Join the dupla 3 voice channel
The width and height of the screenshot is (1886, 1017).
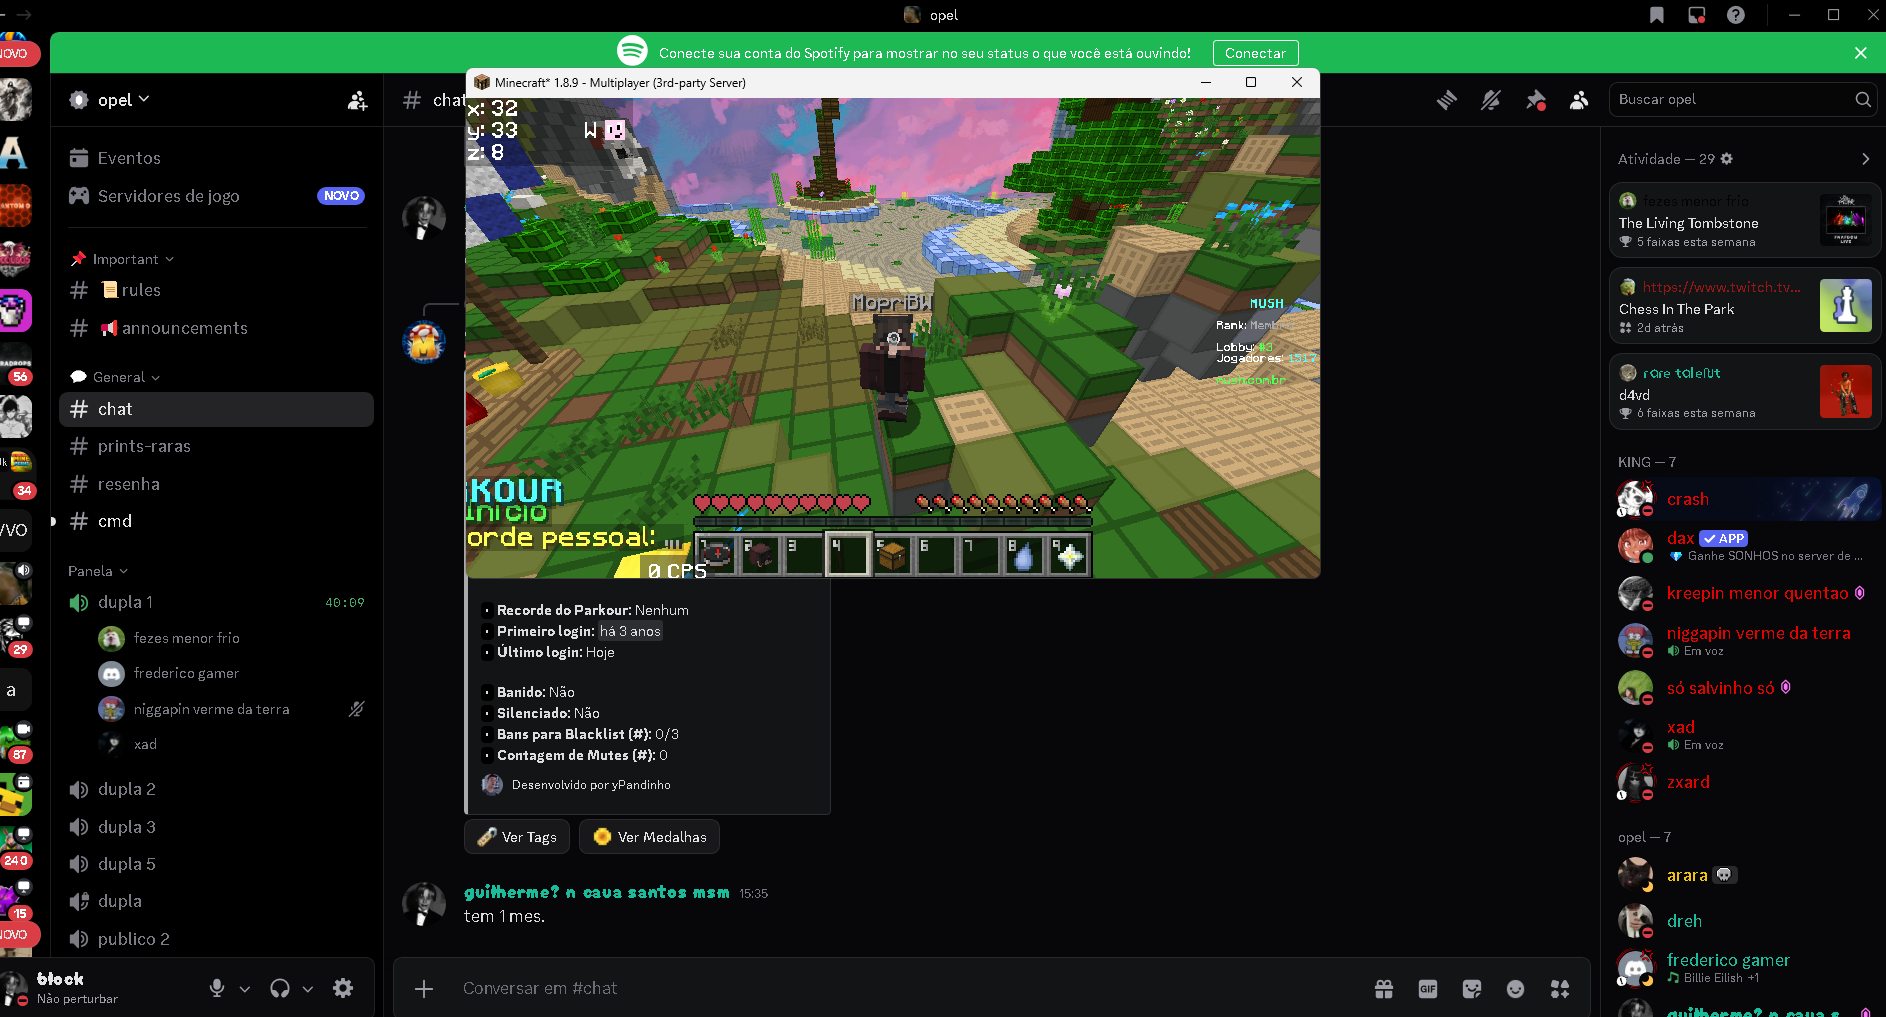tap(216, 827)
